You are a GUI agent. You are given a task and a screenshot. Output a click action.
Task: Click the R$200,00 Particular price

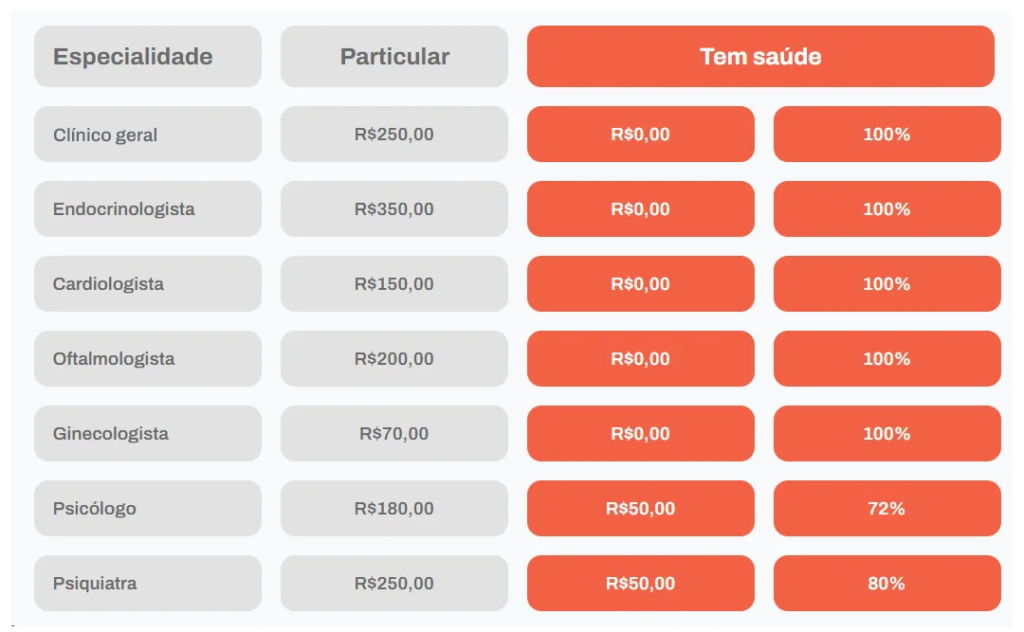click(x=394, y=359)
